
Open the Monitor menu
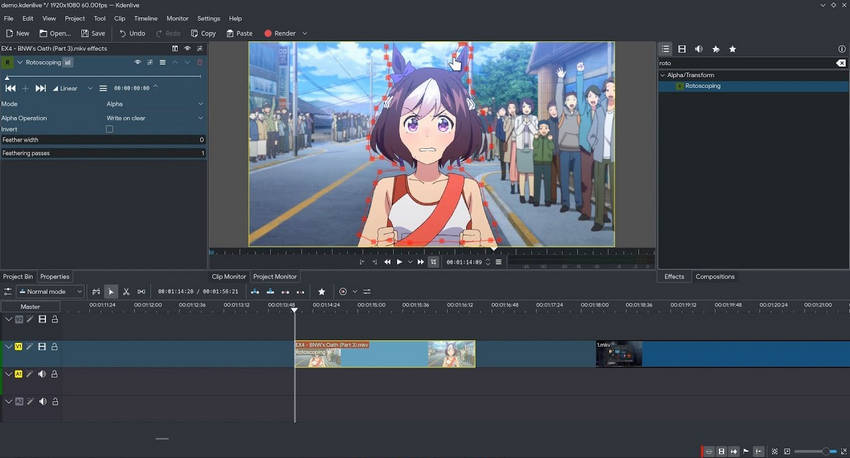pos(177,18)
